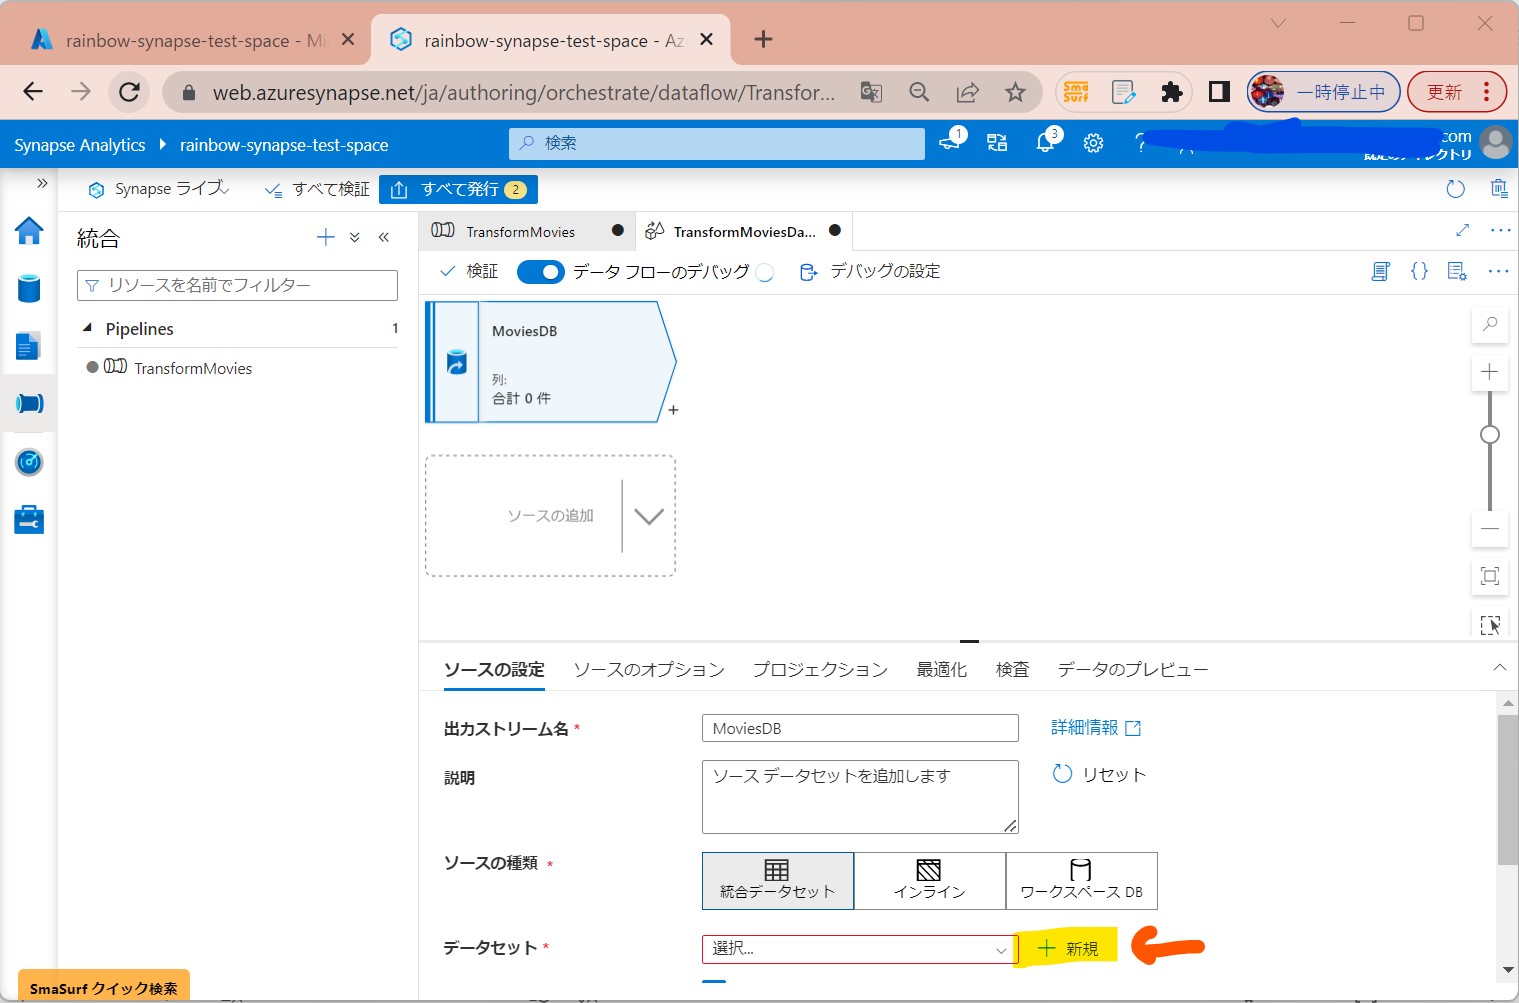
Task: Open the Integrate hub pipeline icon
Action: point(29,403)
